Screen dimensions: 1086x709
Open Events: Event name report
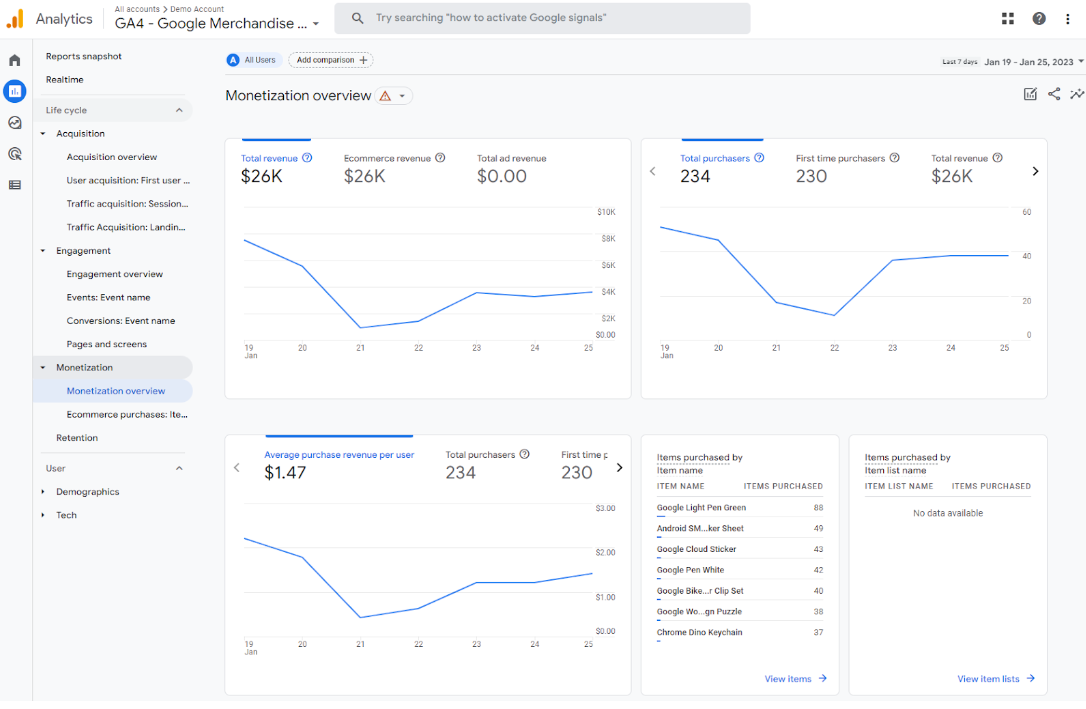[108, 298]
